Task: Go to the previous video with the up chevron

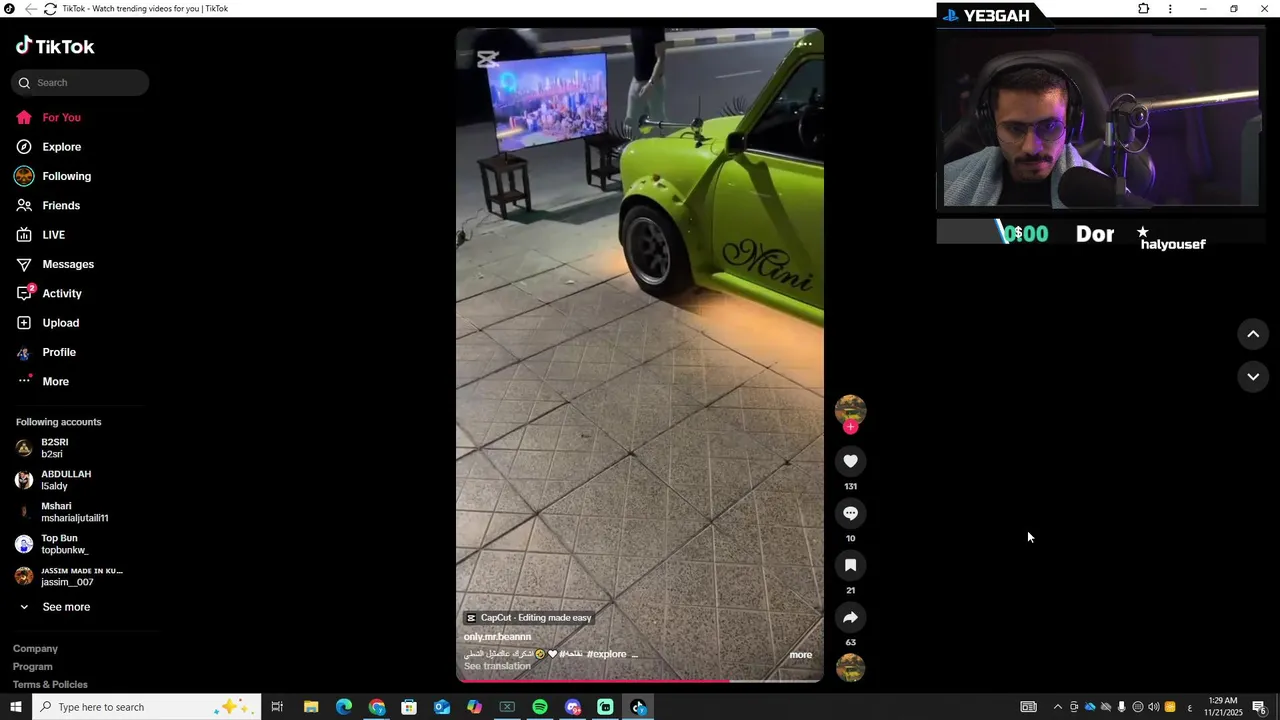Action: pyautogui.click(x=1253, y=334)
